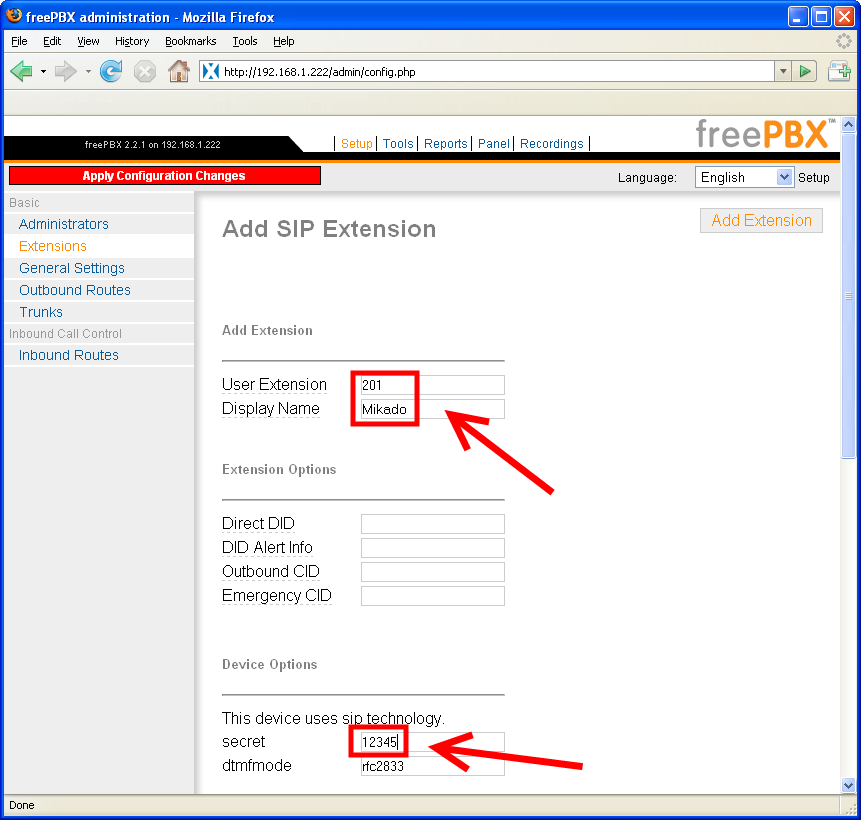Screen dimensions: 861x820
Task: Switch to the Reports tab
Action: 446,143
